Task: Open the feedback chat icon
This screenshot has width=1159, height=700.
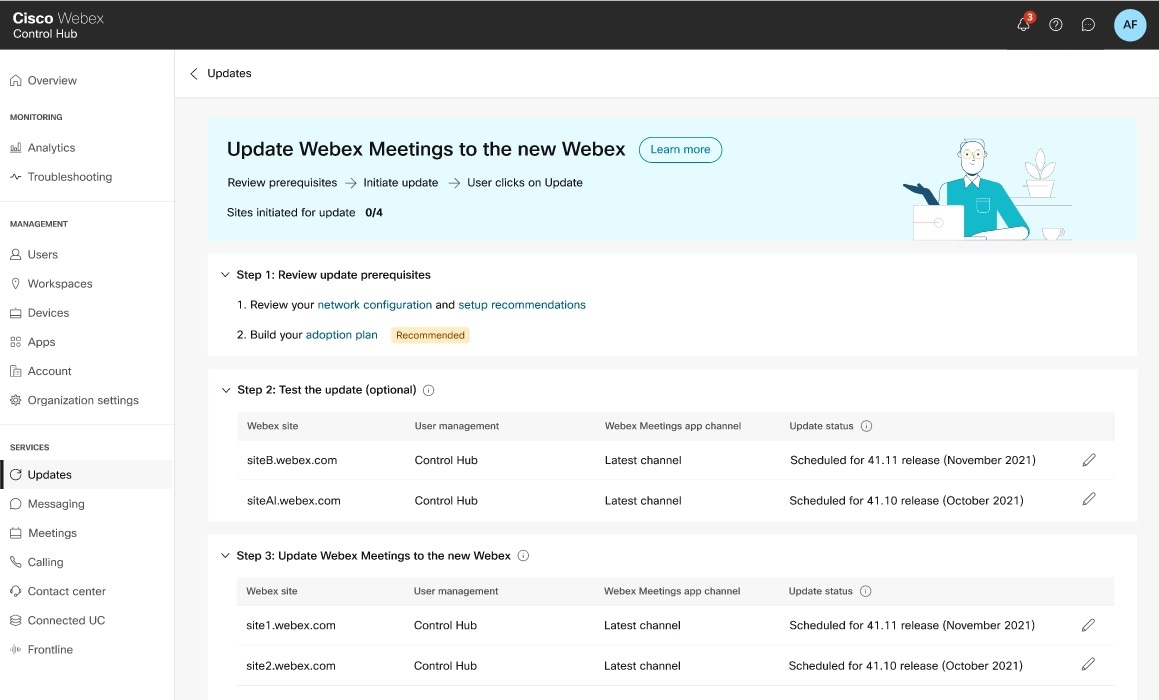Action: pos(1088,24)
